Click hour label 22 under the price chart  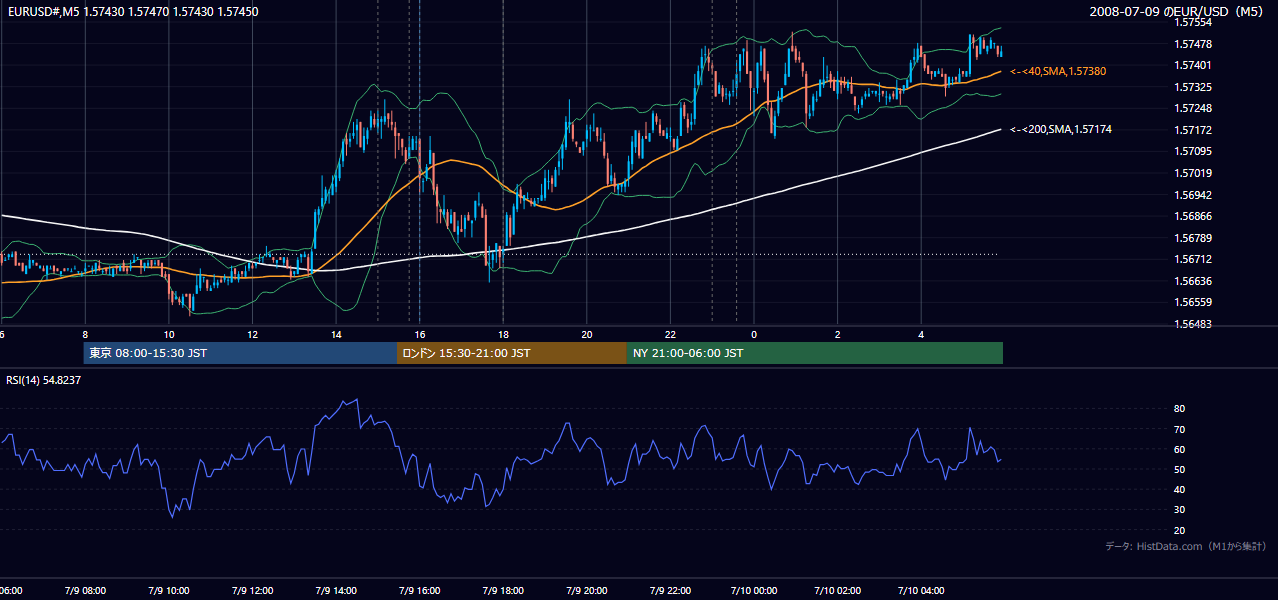tap(670, 334)
